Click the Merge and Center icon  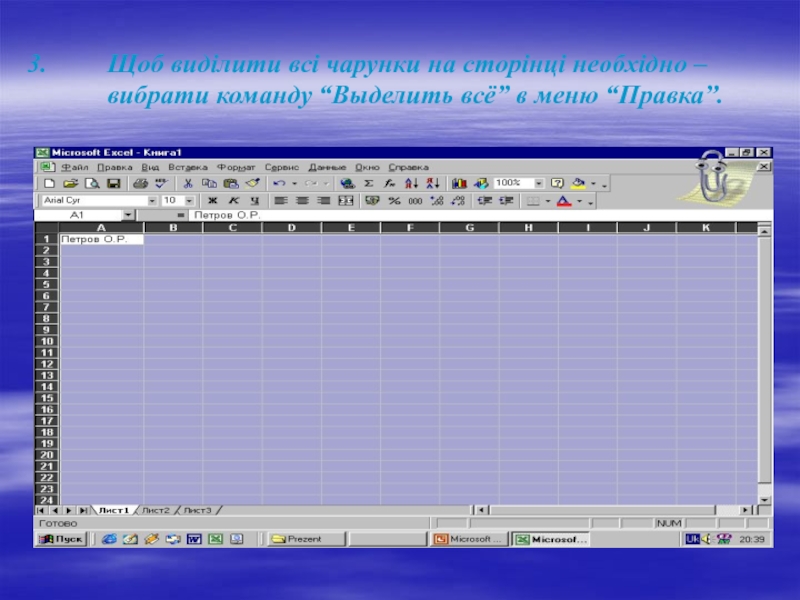pos(346,201)
